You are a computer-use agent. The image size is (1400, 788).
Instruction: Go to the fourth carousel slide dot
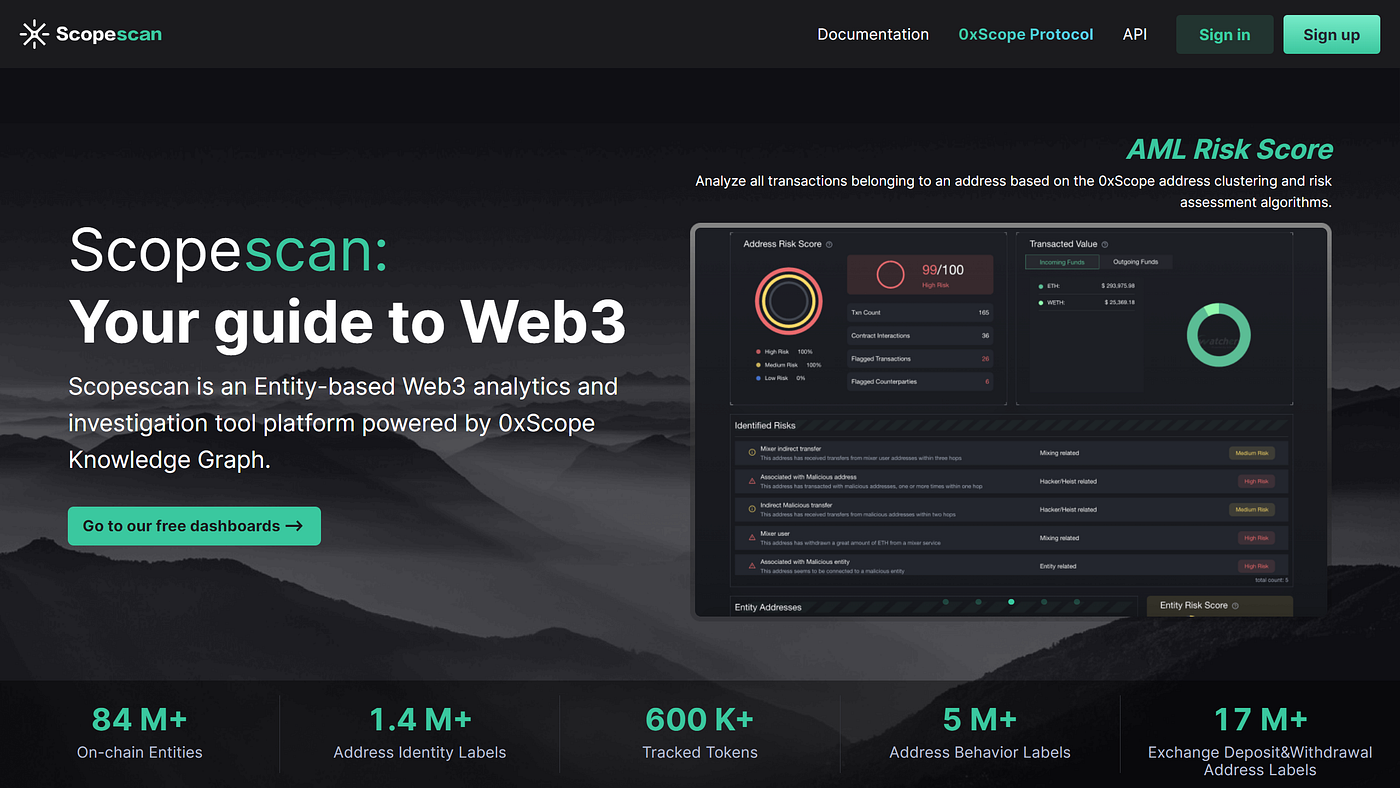pos(1044,602)
